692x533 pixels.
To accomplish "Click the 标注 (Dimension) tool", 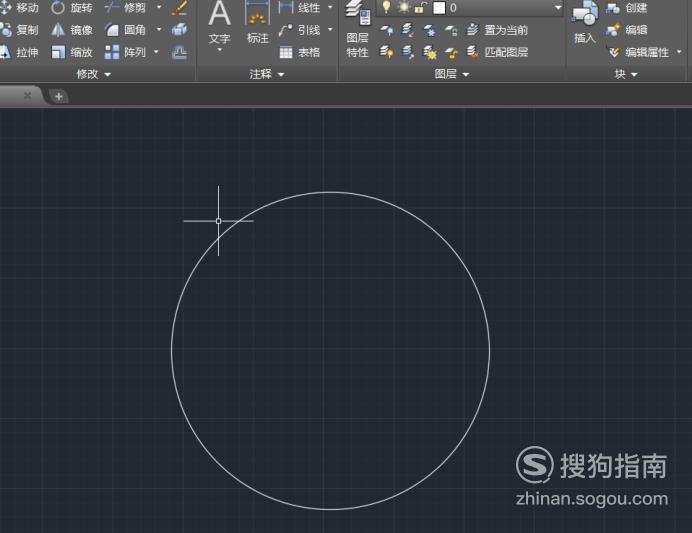I will click(257, 23).
